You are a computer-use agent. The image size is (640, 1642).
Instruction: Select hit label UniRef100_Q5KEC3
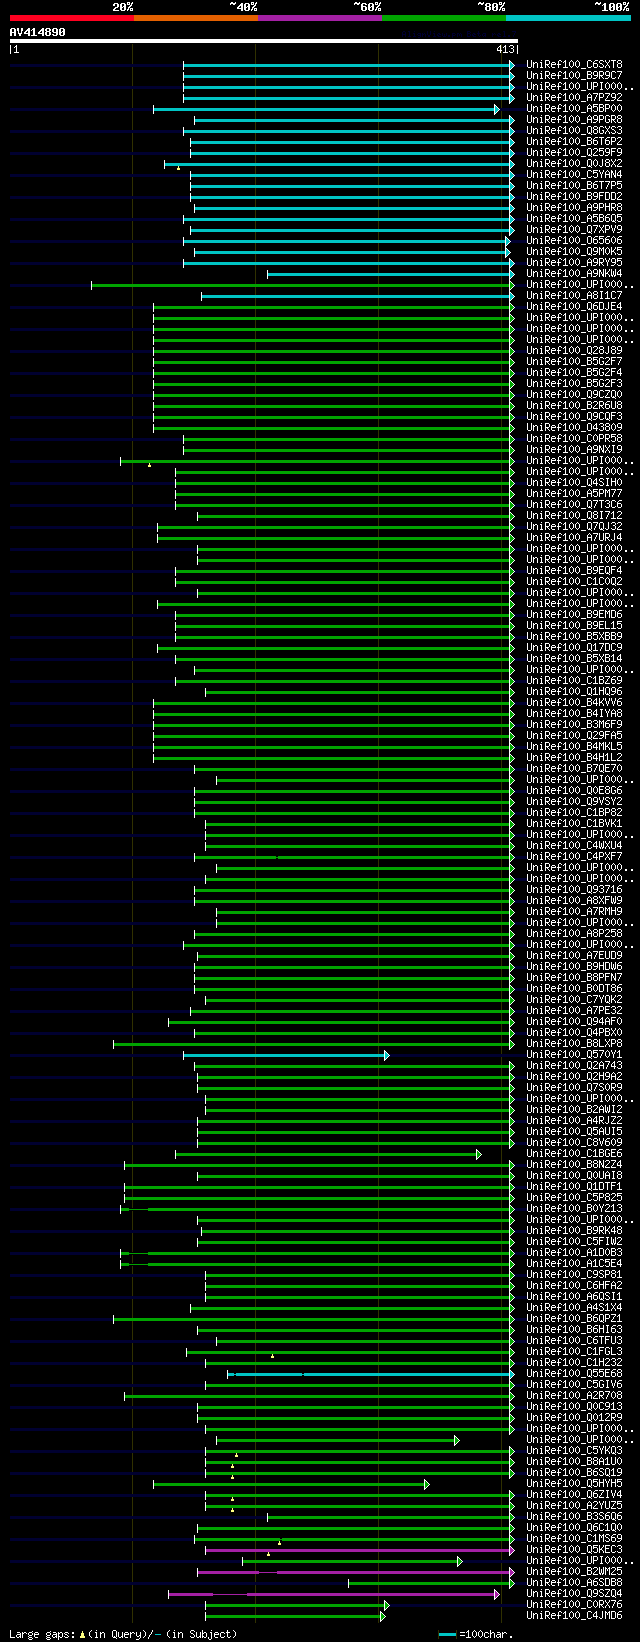click(x=574, y=1550)
